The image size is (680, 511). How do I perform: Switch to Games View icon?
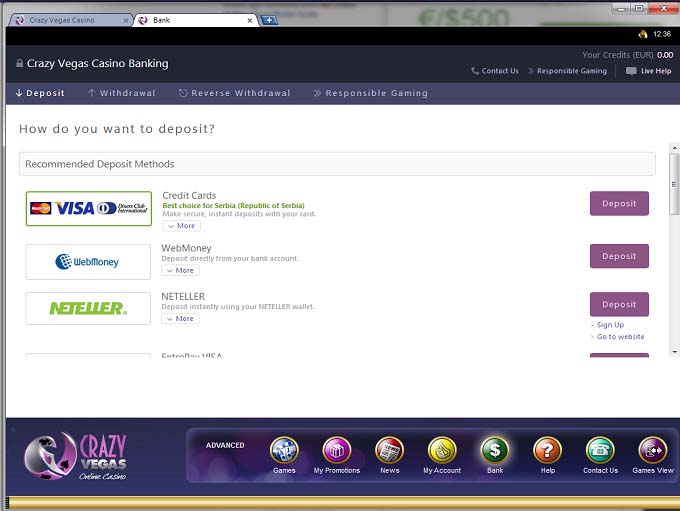coord(652,451)
